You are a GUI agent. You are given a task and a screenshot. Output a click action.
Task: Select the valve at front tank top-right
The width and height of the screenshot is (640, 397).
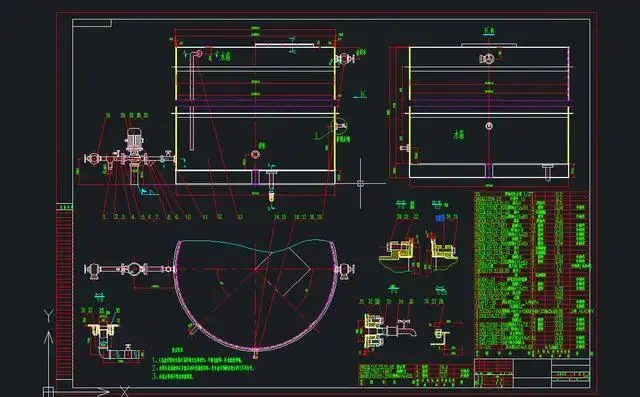pos(345,58)
